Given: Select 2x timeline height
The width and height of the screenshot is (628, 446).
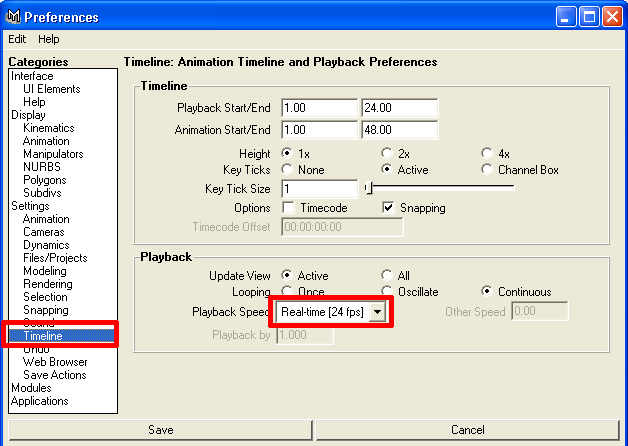Looking at the screenshot, I should pos(387,153).
